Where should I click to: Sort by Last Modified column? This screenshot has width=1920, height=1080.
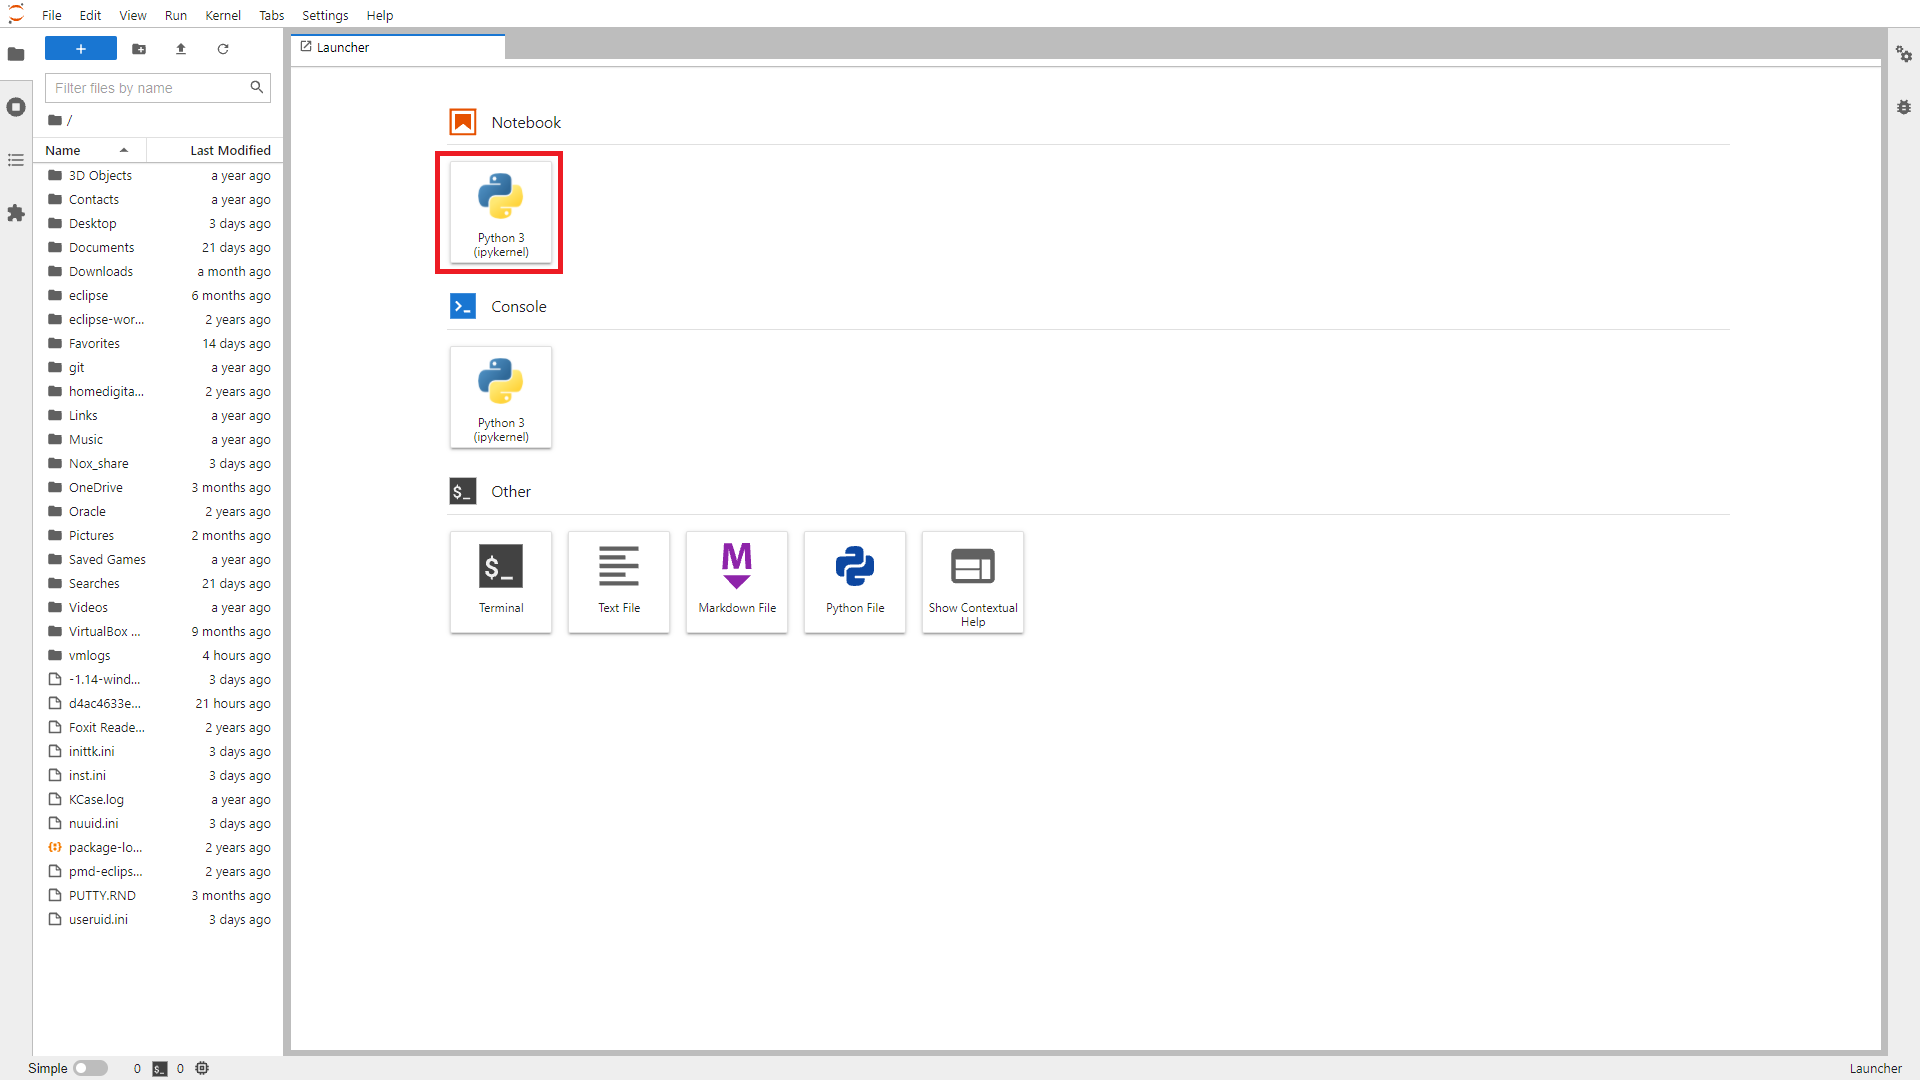coord(230,150)
